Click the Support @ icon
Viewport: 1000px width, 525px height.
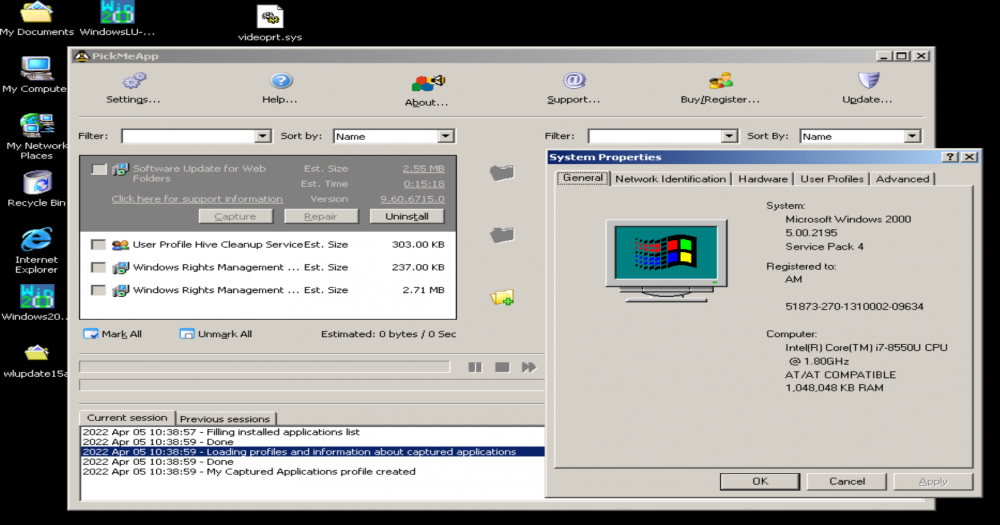(x=573, y=81)
